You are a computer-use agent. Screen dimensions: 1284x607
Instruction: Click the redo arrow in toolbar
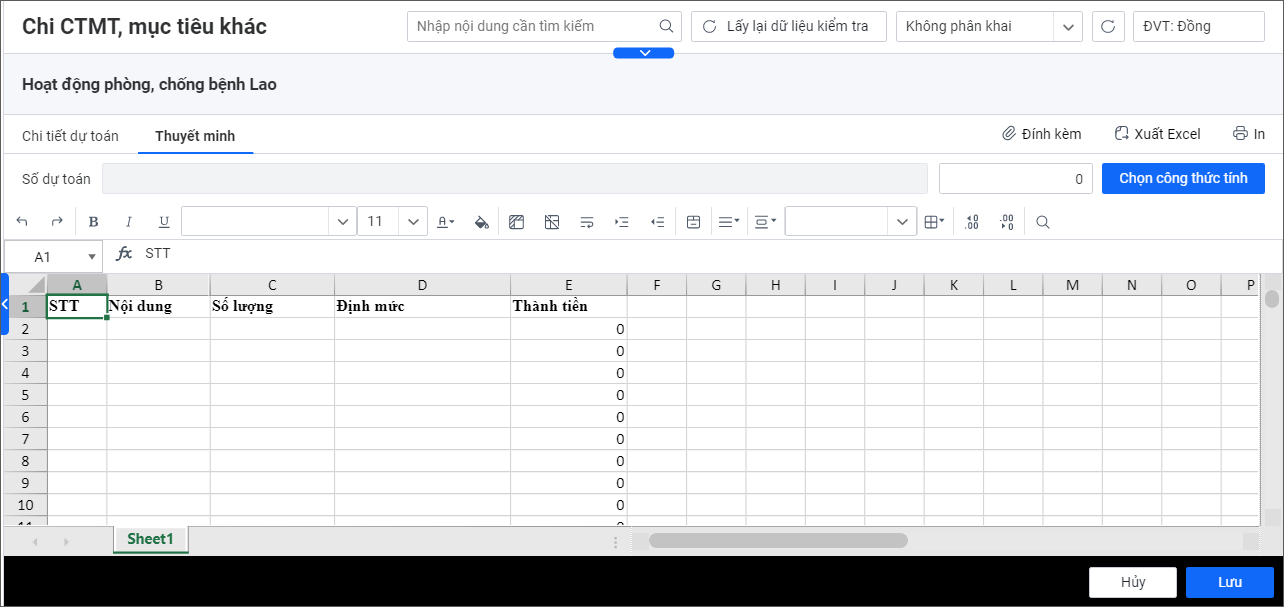[57, 222]
